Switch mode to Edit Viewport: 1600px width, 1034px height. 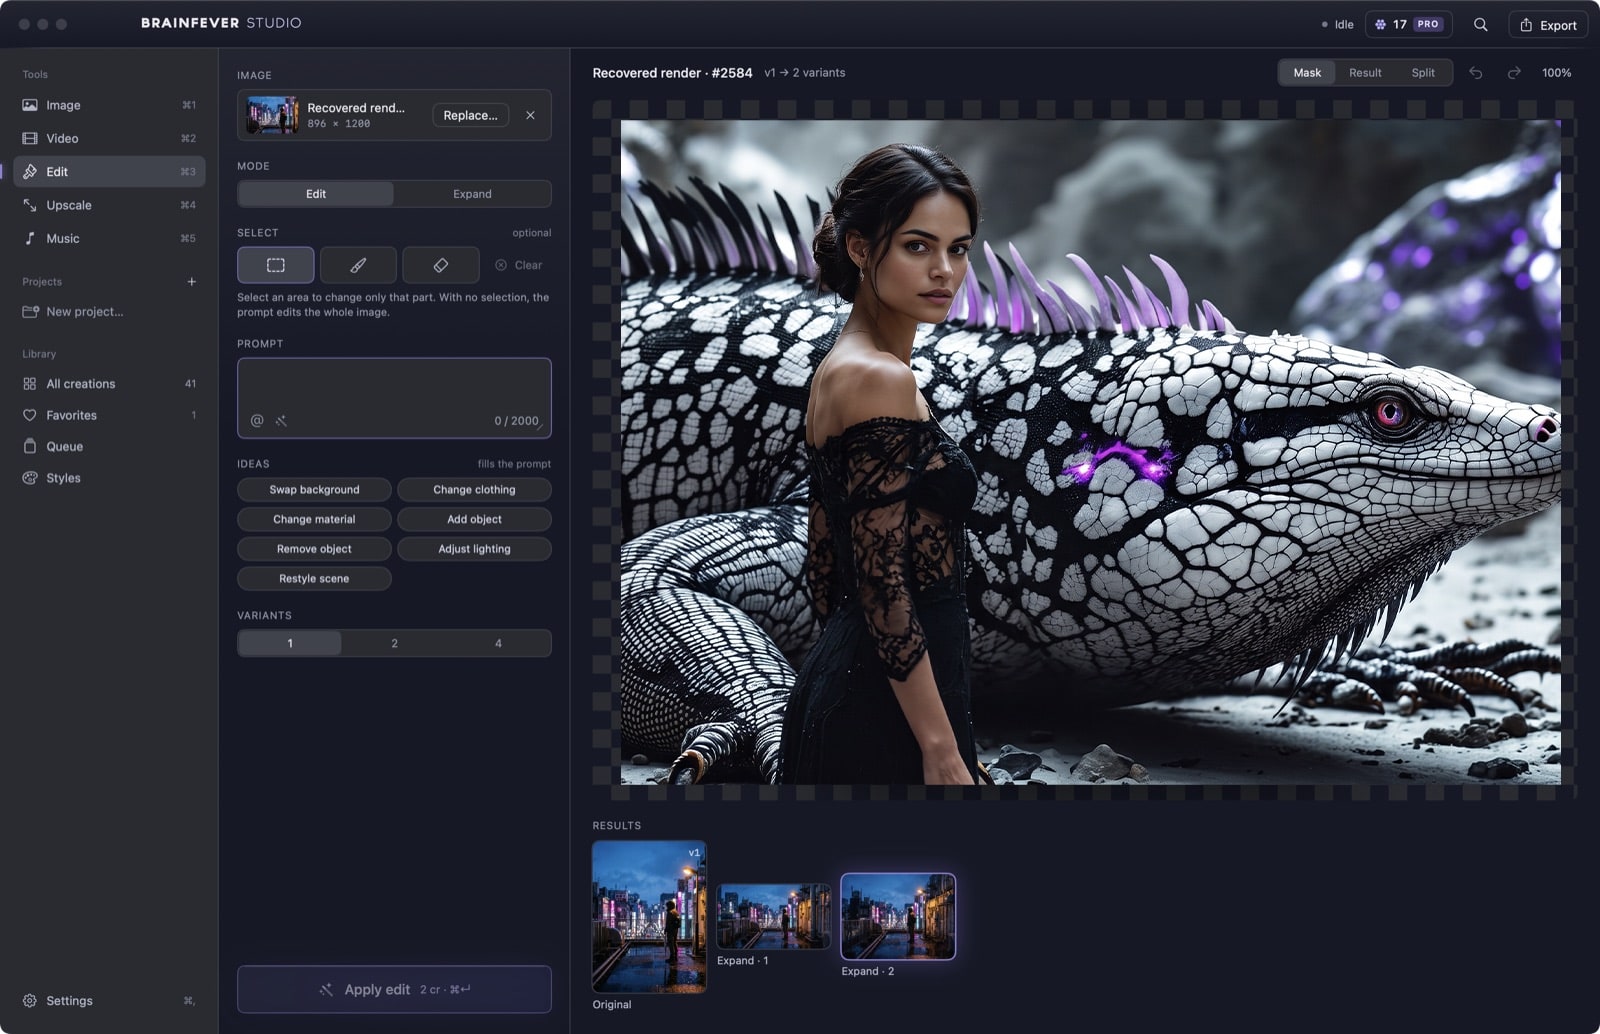click(x=316, y=194)
